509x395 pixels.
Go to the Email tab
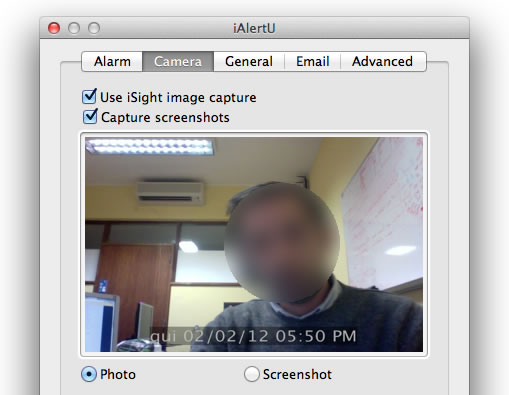pyautogui.click(x=313, y=61)
